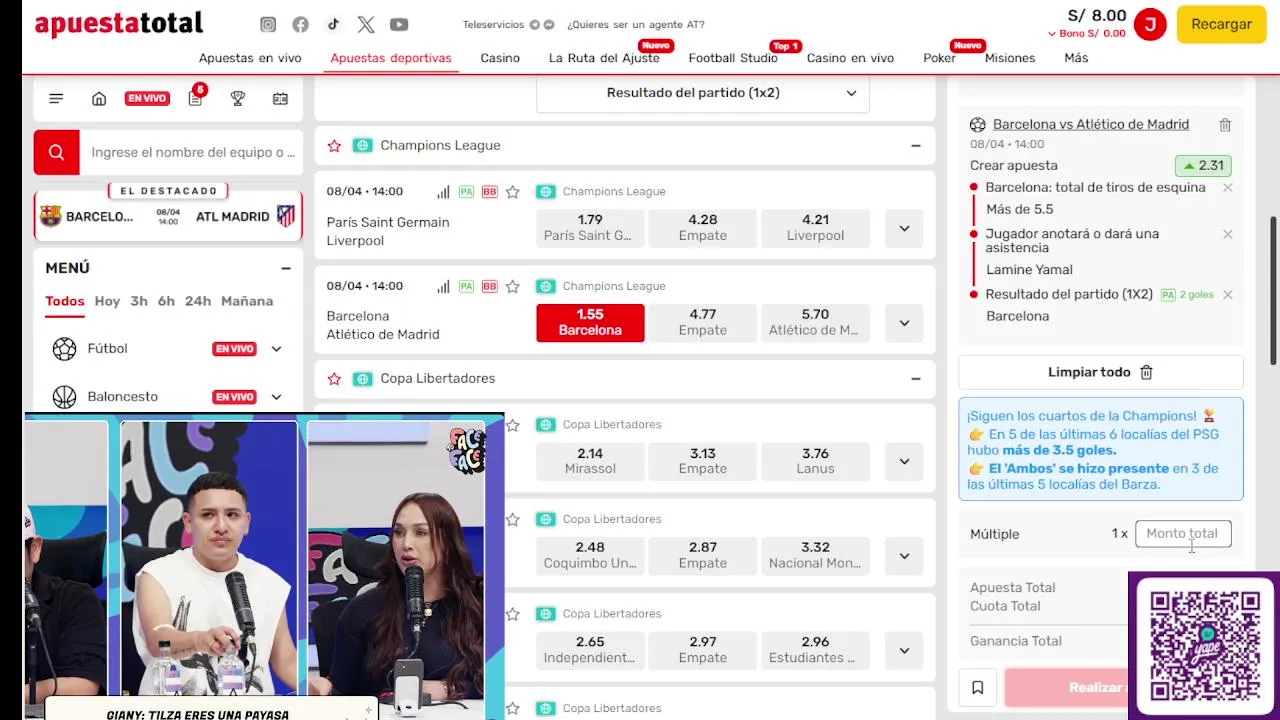
Task: Click the Baloncesto basketball icon
Action: (x=64, y=397)
